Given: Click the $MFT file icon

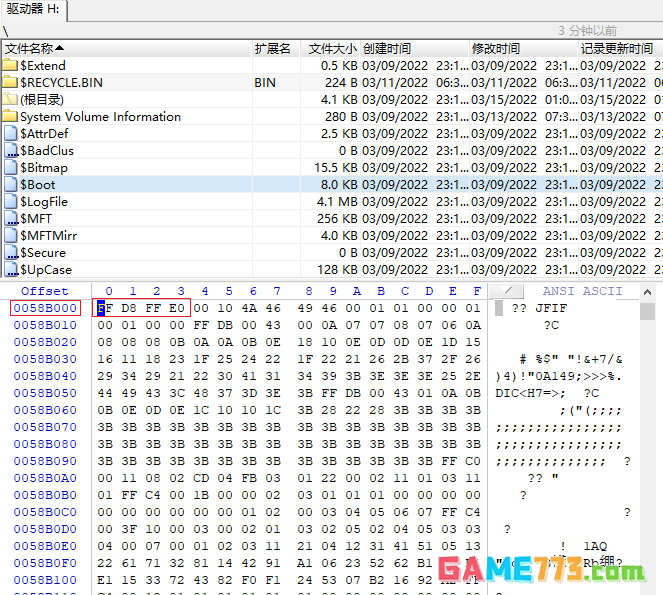Looking at the screenshot, I should [11, 219].
